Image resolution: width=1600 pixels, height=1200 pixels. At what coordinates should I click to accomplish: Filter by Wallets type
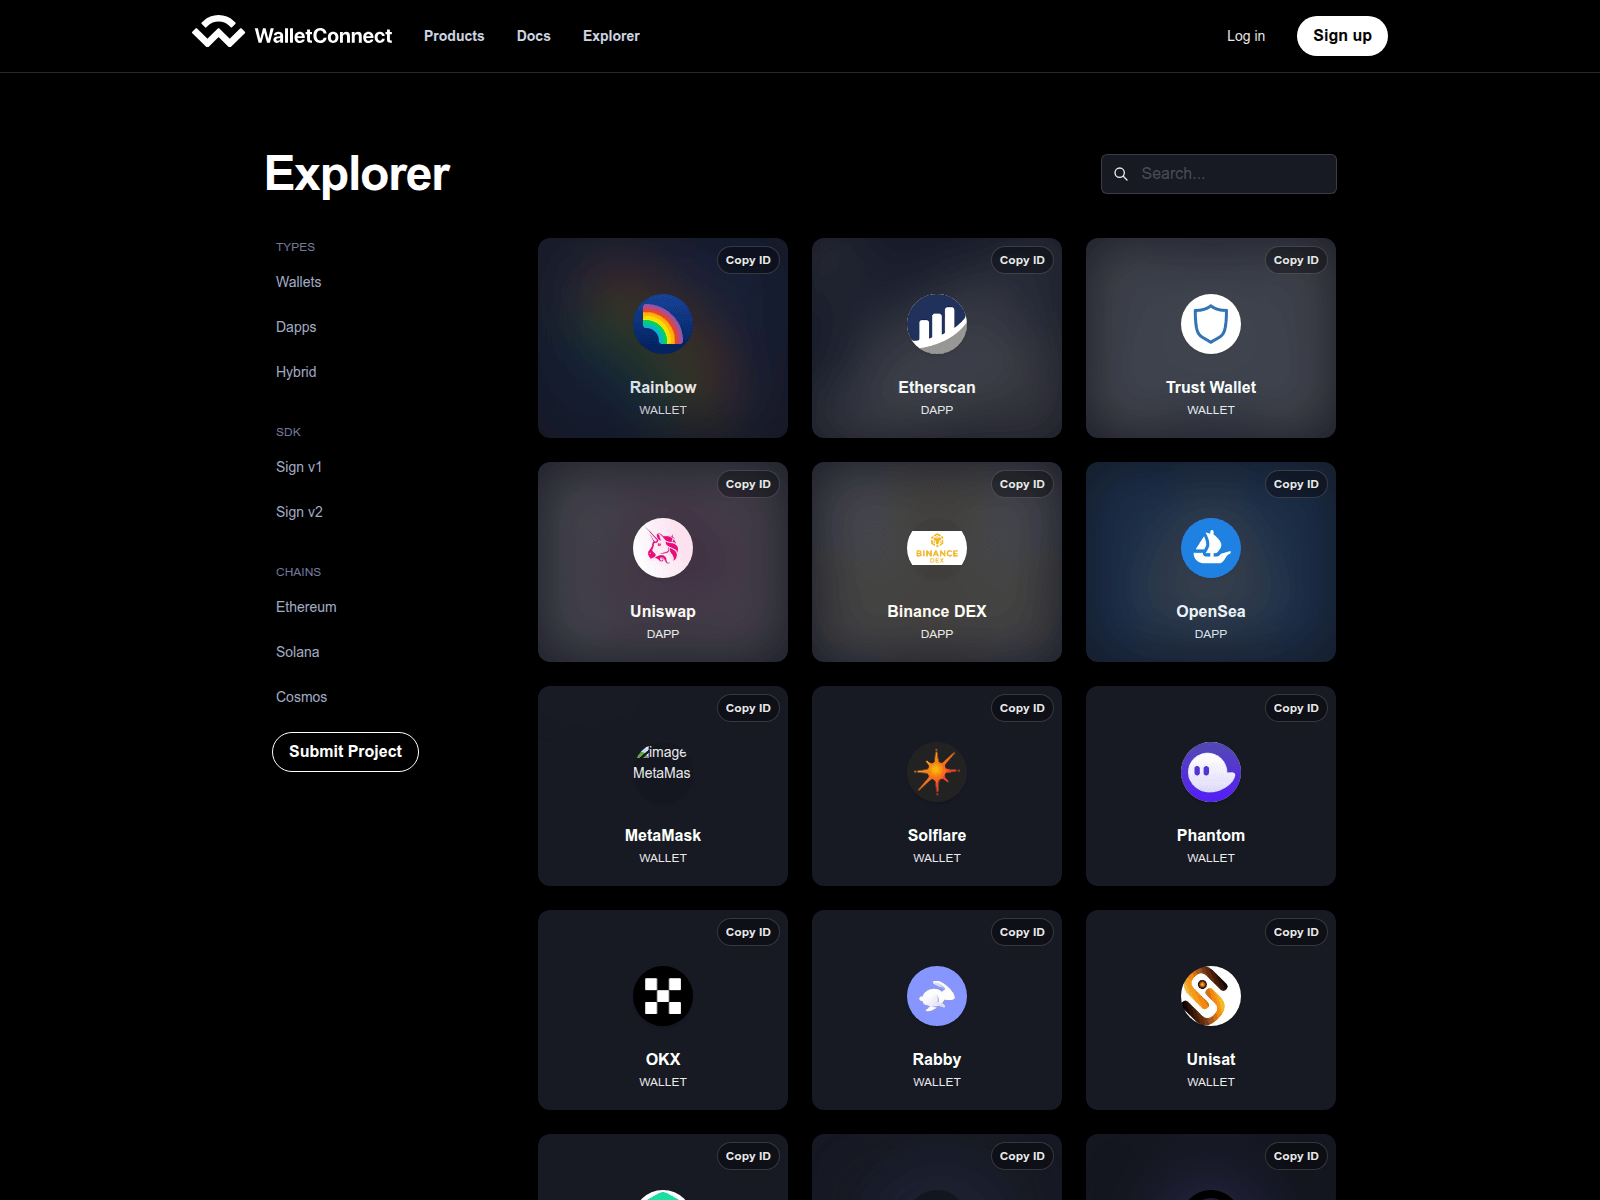coord(299,282)
